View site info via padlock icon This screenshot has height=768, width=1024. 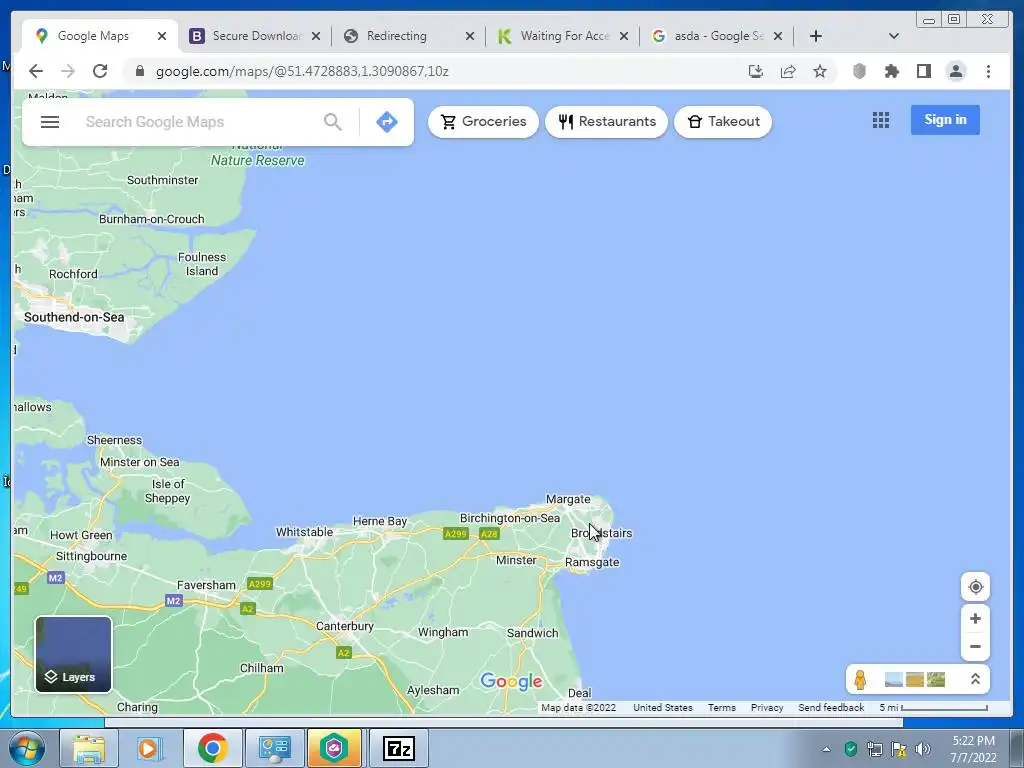(139, 71)
